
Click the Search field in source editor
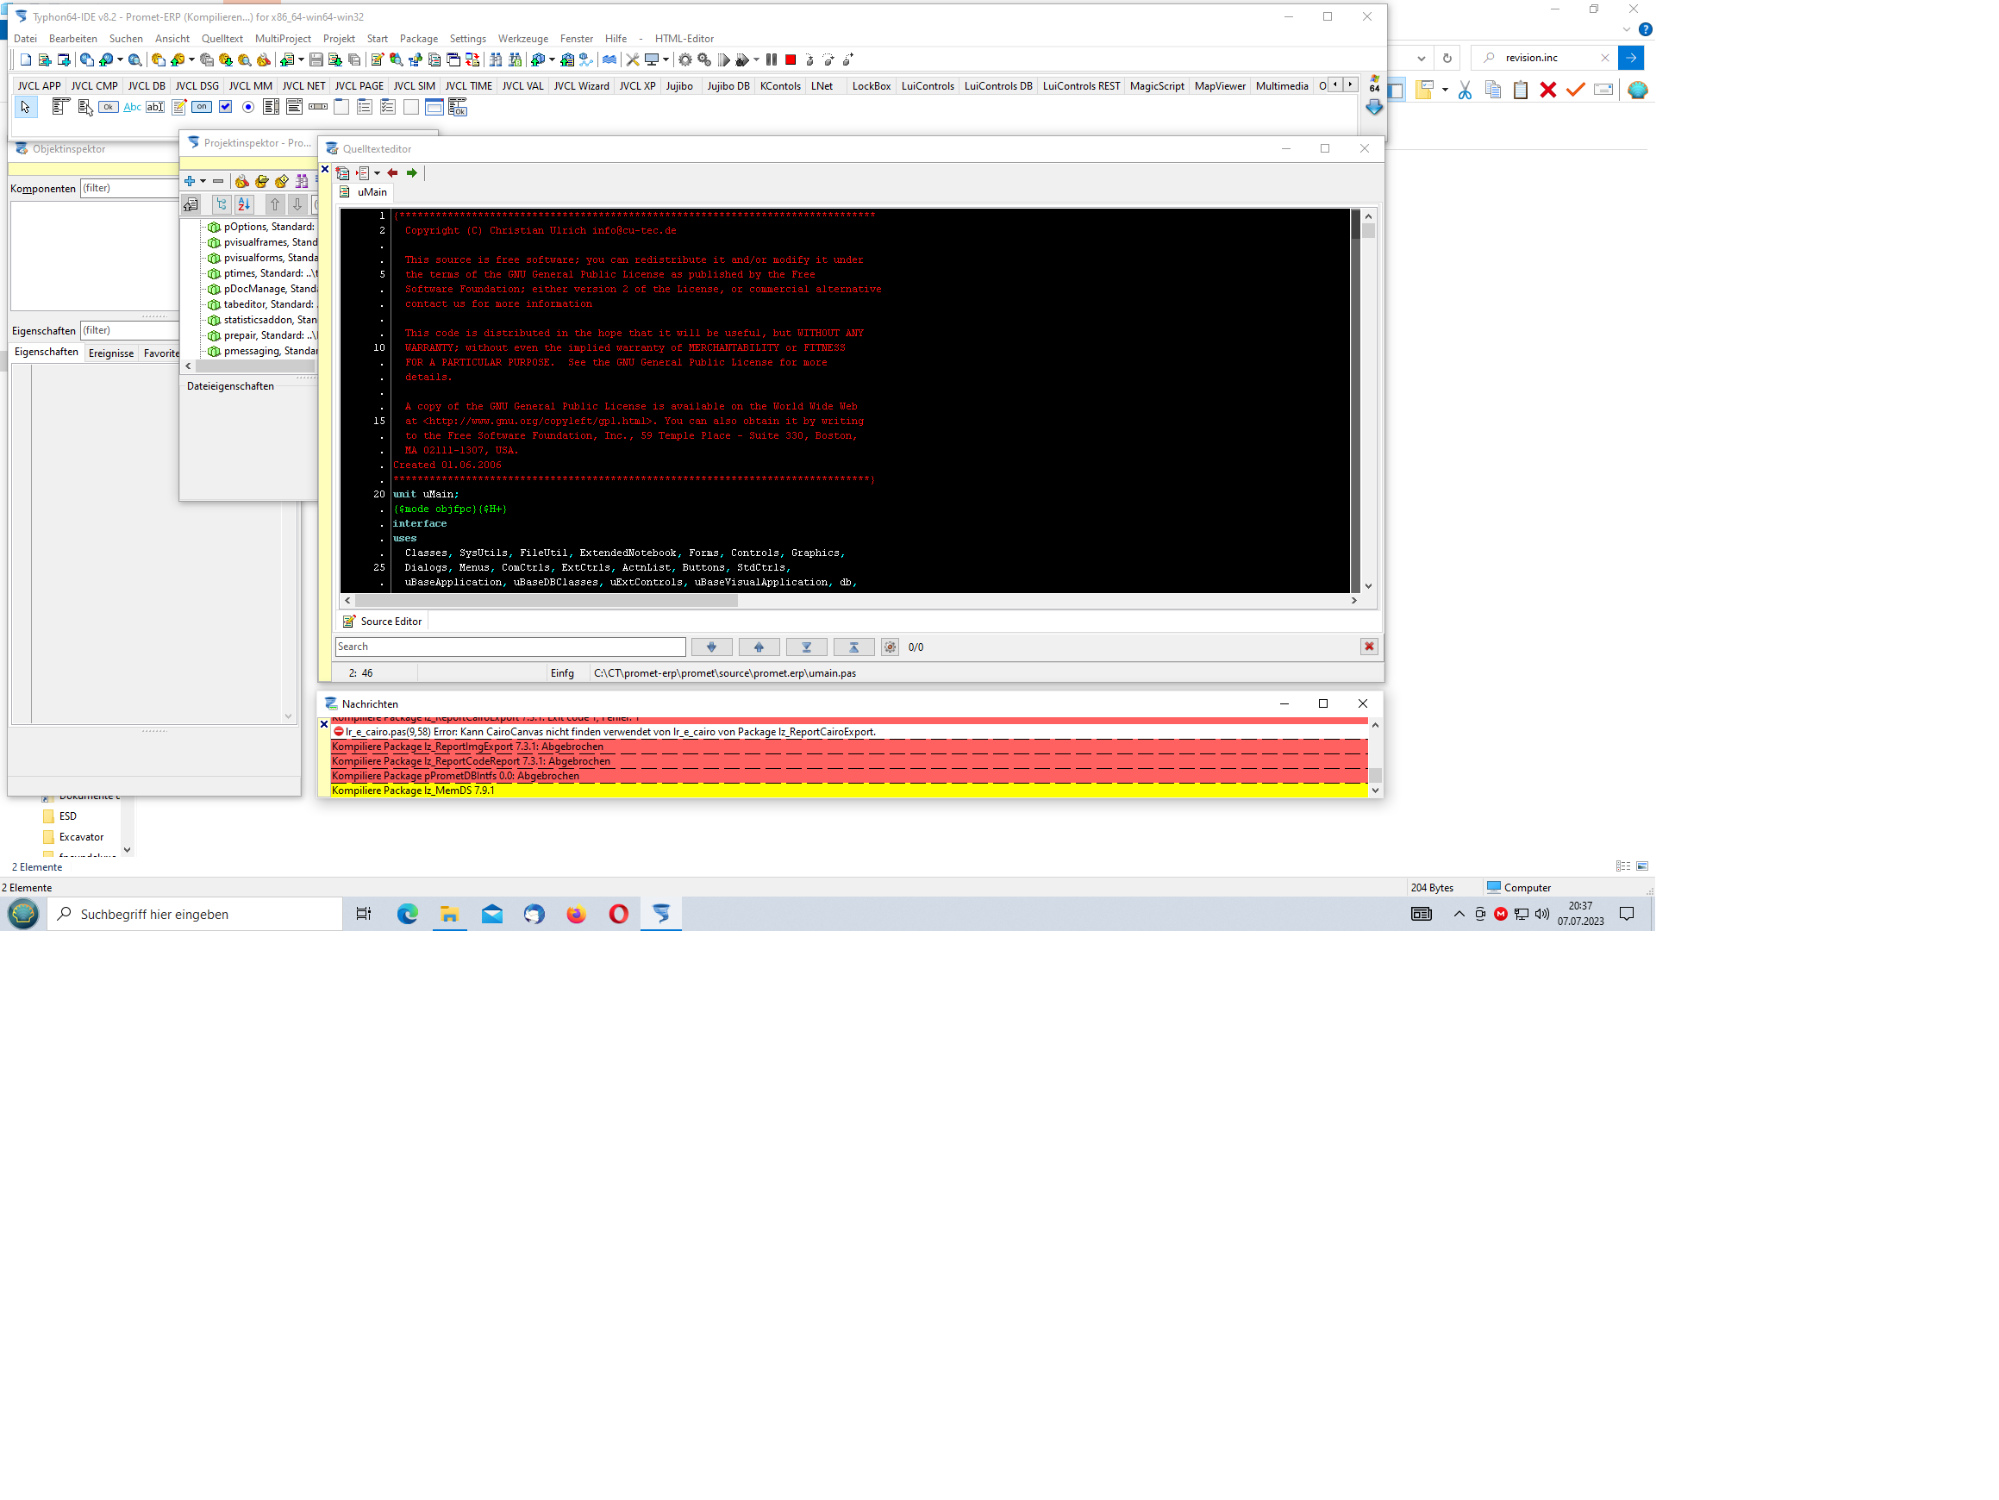point(510,647)
